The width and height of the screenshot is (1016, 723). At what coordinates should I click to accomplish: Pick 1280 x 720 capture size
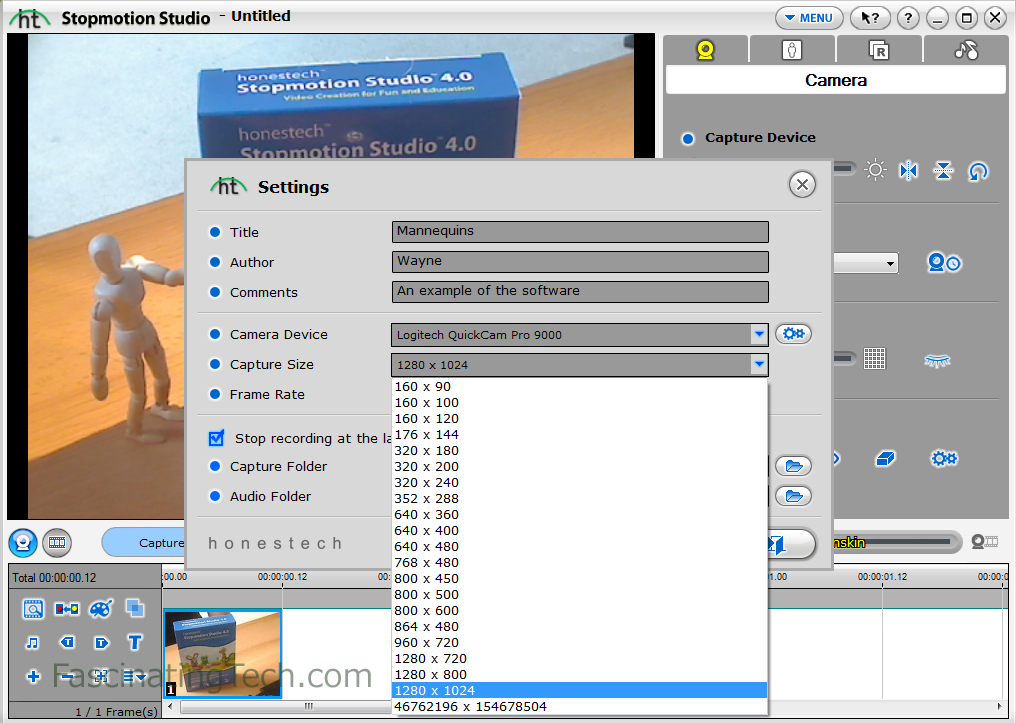[580, 658]
